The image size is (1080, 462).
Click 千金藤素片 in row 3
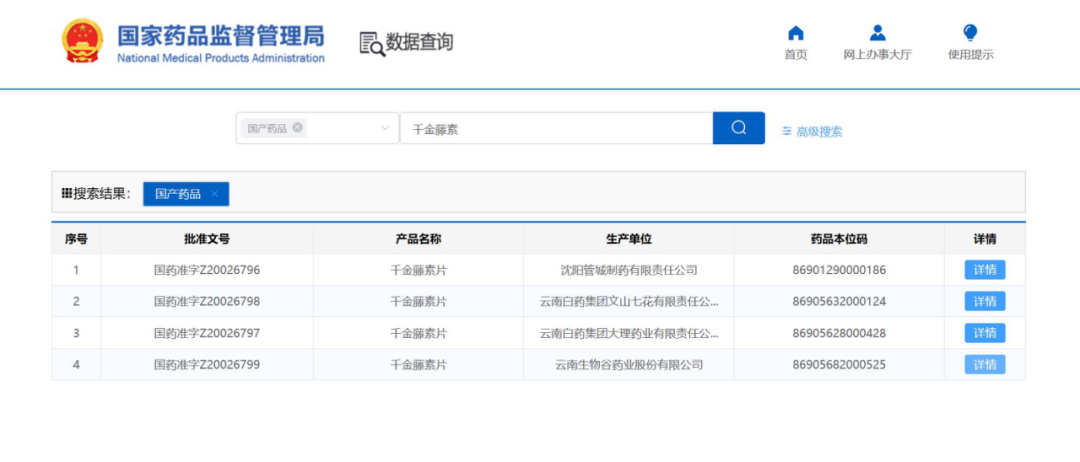[x=418, y=333]
